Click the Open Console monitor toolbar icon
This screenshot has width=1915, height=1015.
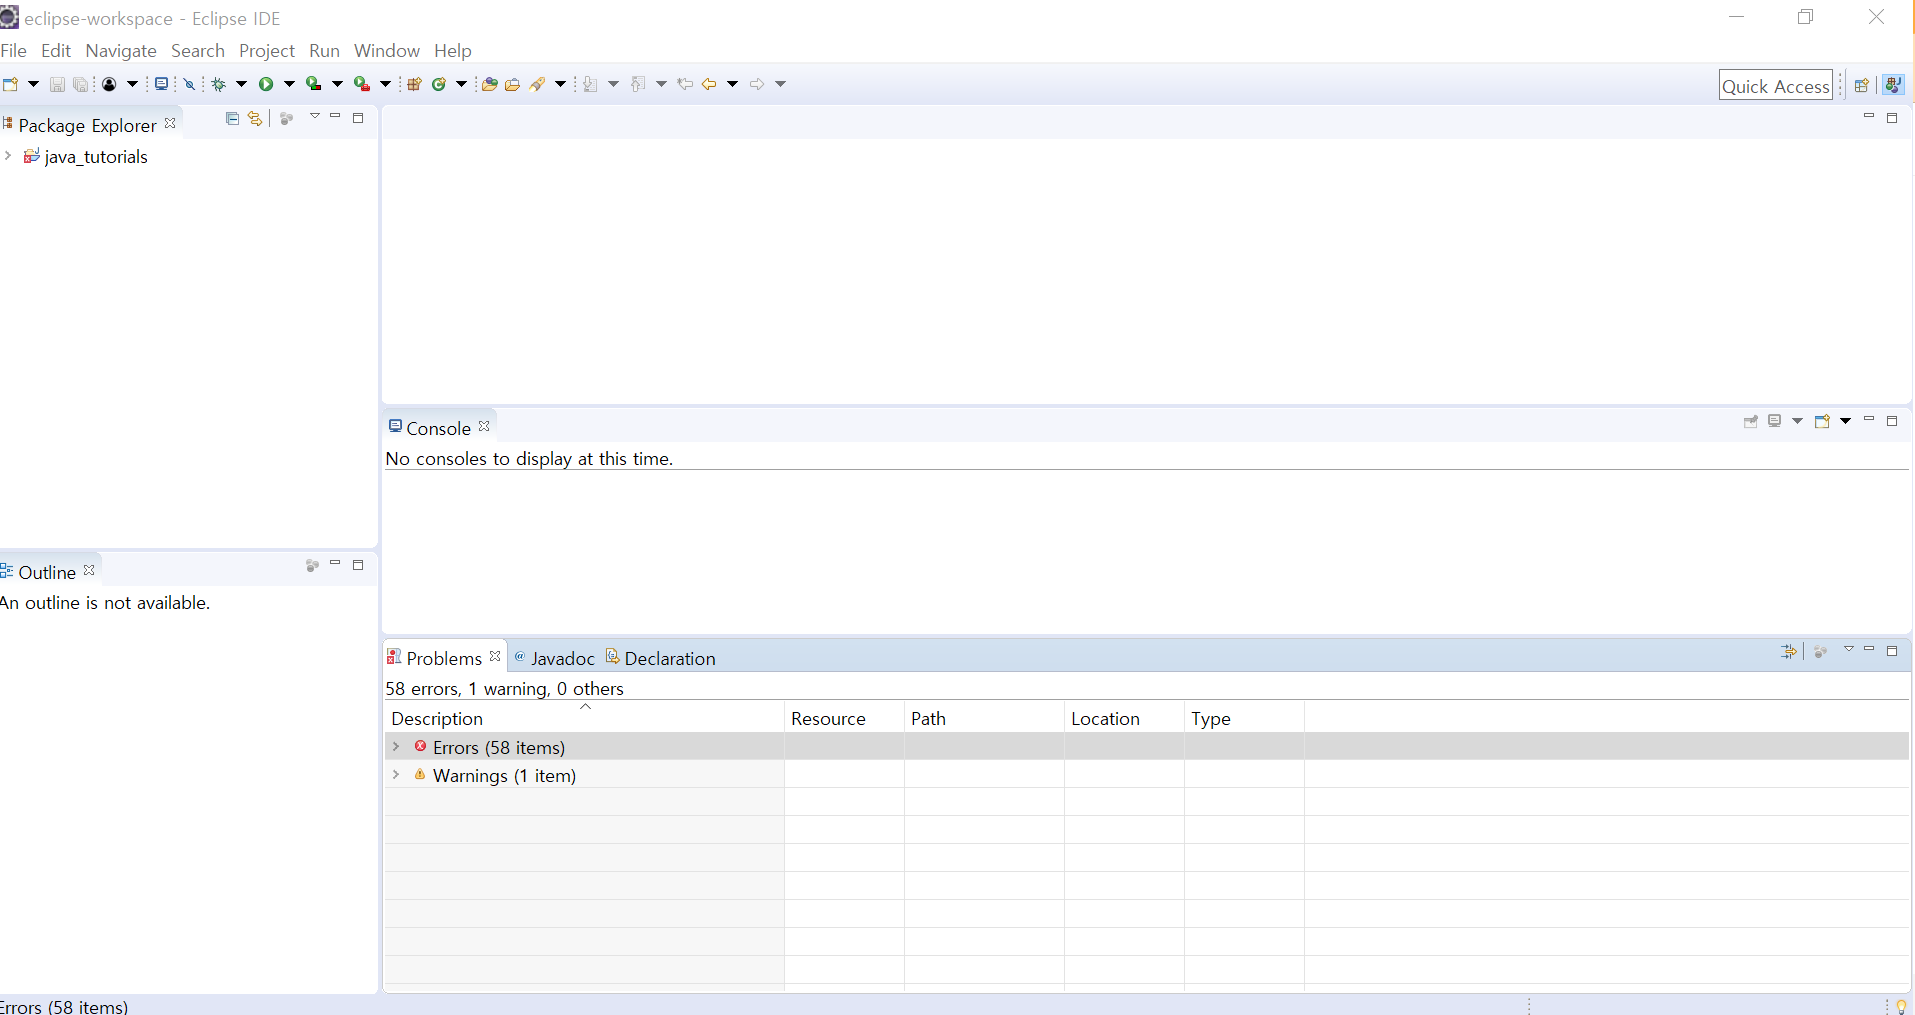pyautogui.click(x=161, y=84)
